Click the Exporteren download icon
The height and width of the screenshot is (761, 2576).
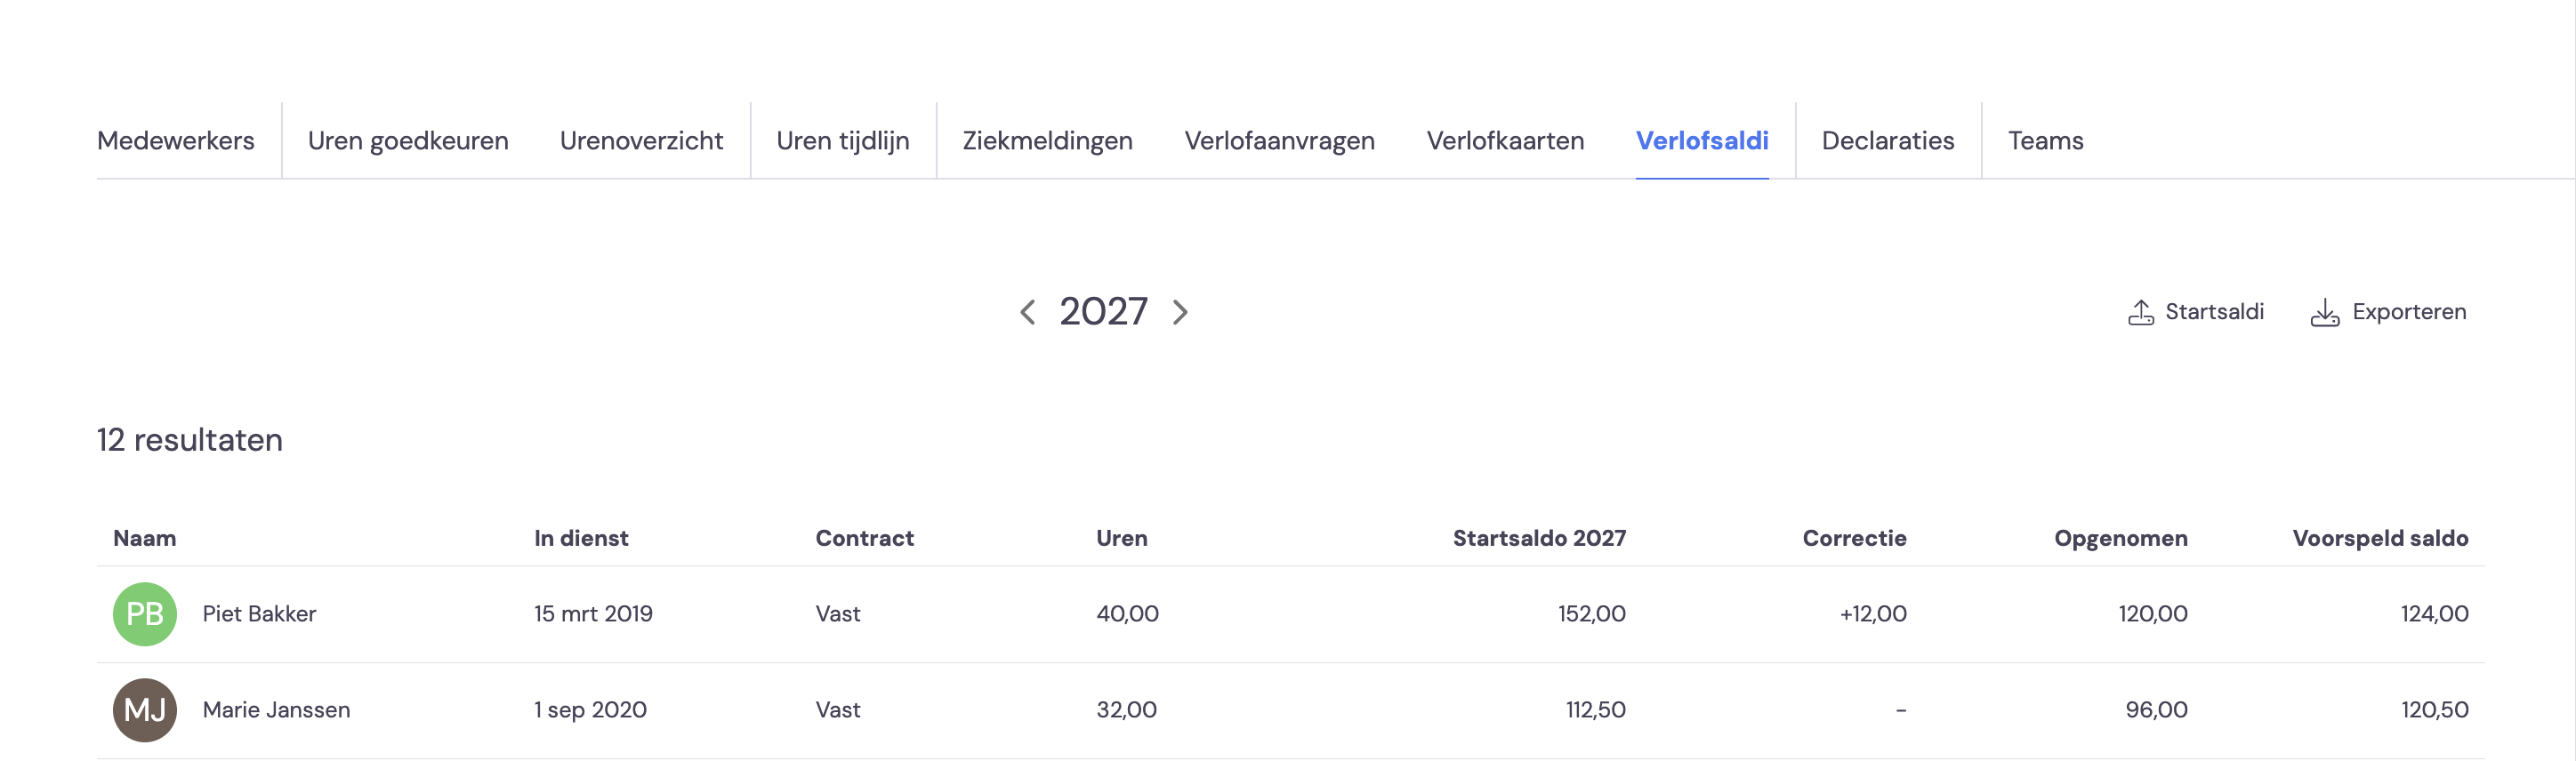(x=2324, y=312)
